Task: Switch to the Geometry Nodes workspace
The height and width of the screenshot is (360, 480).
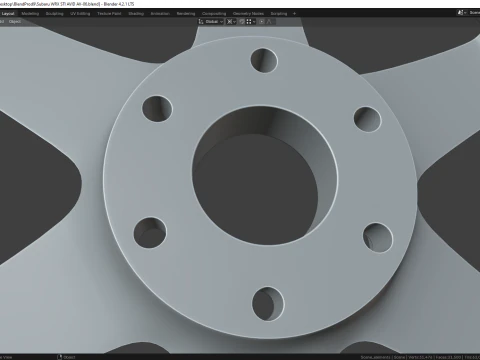Action: point(248,14)
